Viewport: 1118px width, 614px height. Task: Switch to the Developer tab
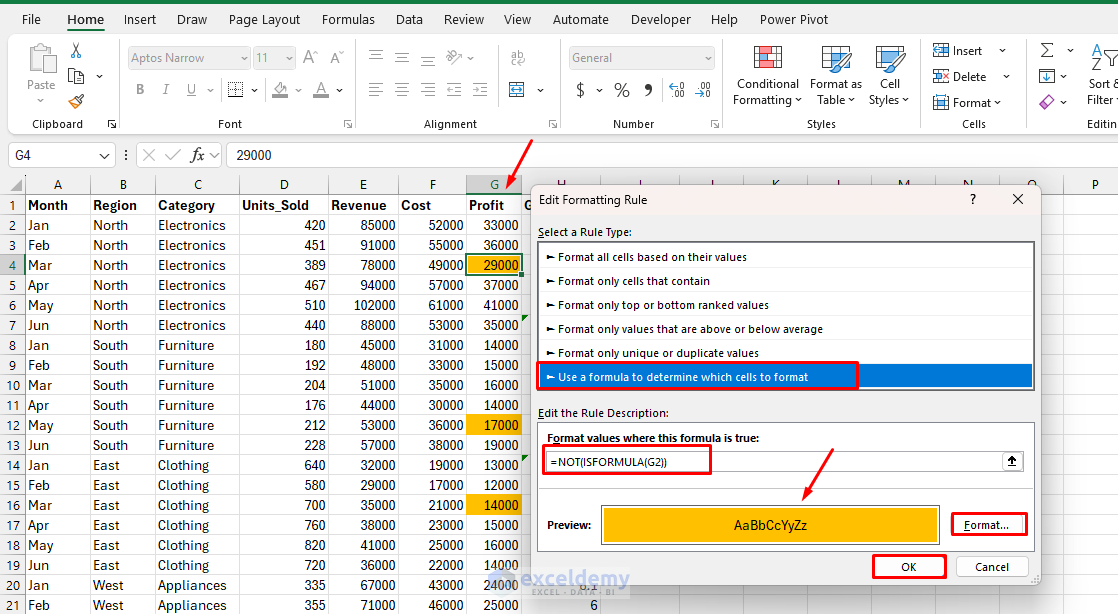point(660,19)
